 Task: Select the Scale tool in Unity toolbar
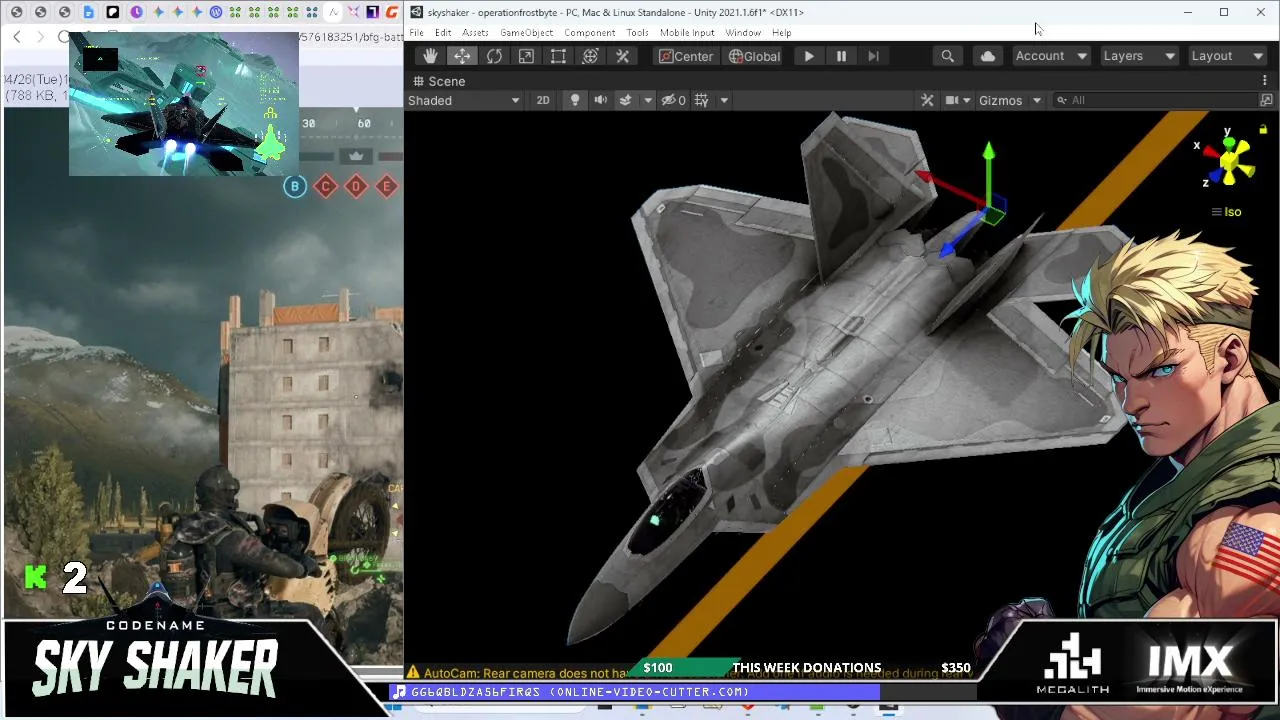click(526, 56)
